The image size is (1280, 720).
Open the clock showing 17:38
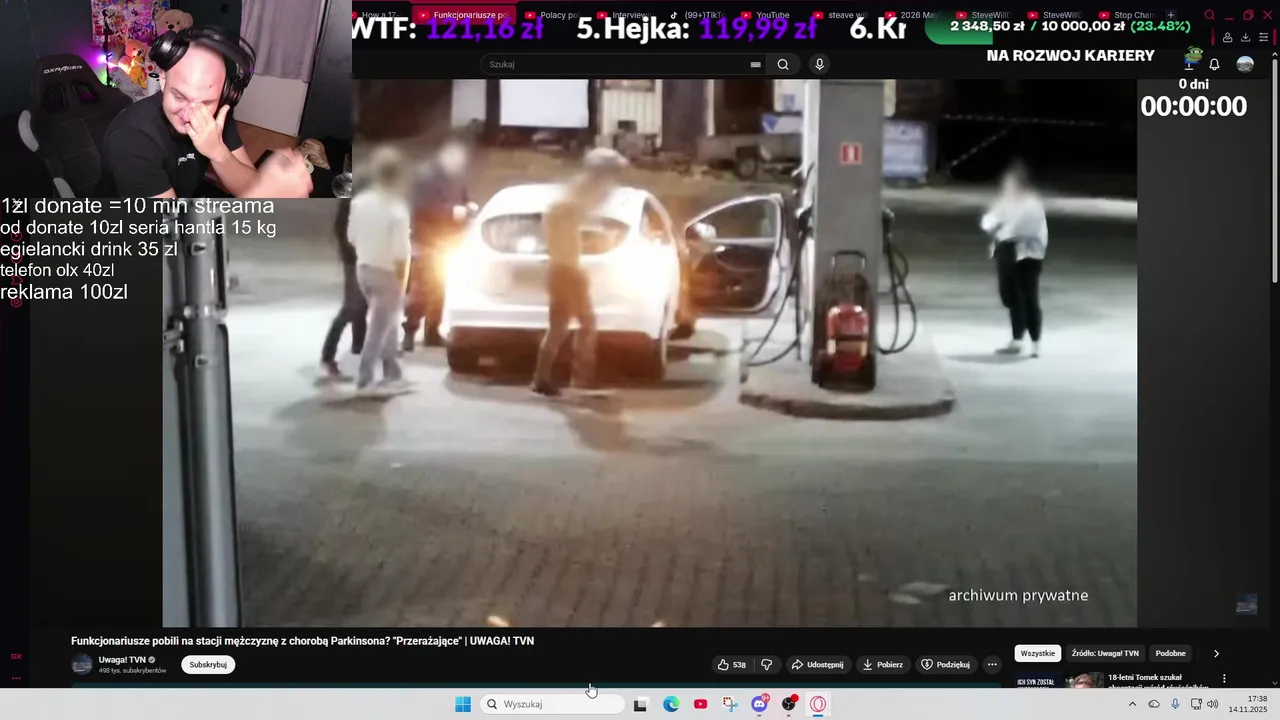tap(1248, 704)
